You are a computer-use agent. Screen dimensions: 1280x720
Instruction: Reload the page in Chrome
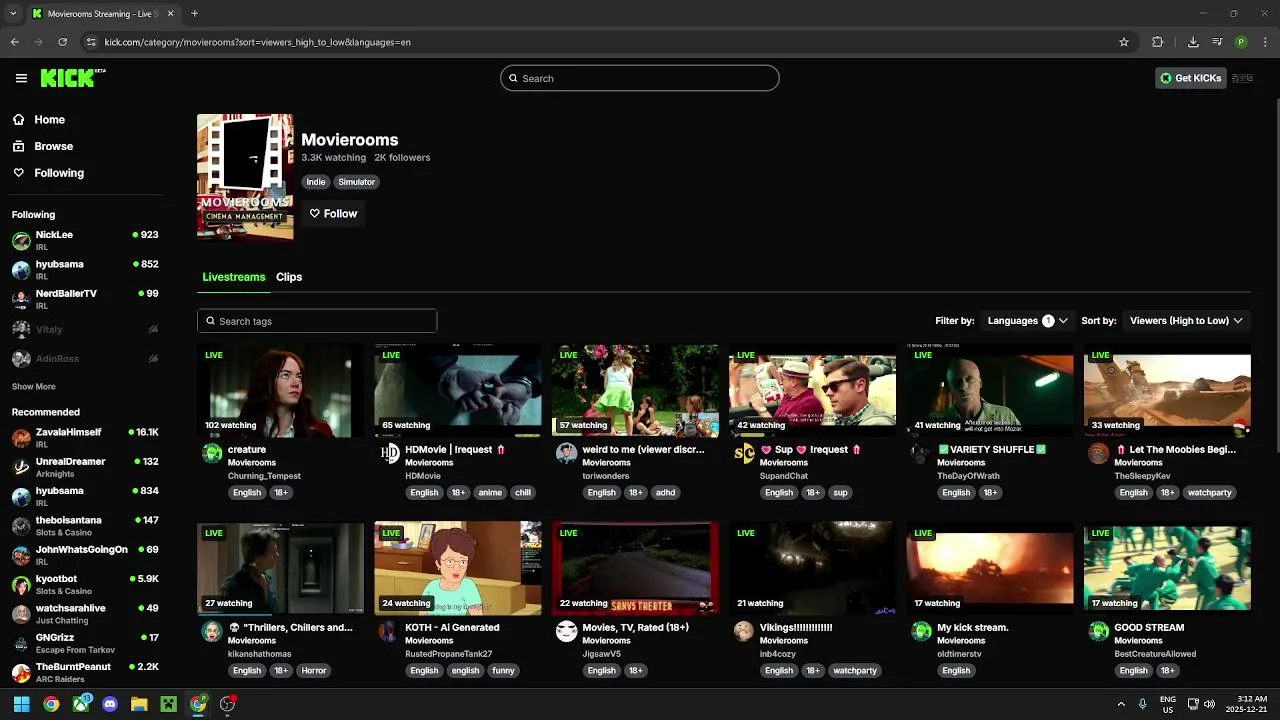coord(63,42)
